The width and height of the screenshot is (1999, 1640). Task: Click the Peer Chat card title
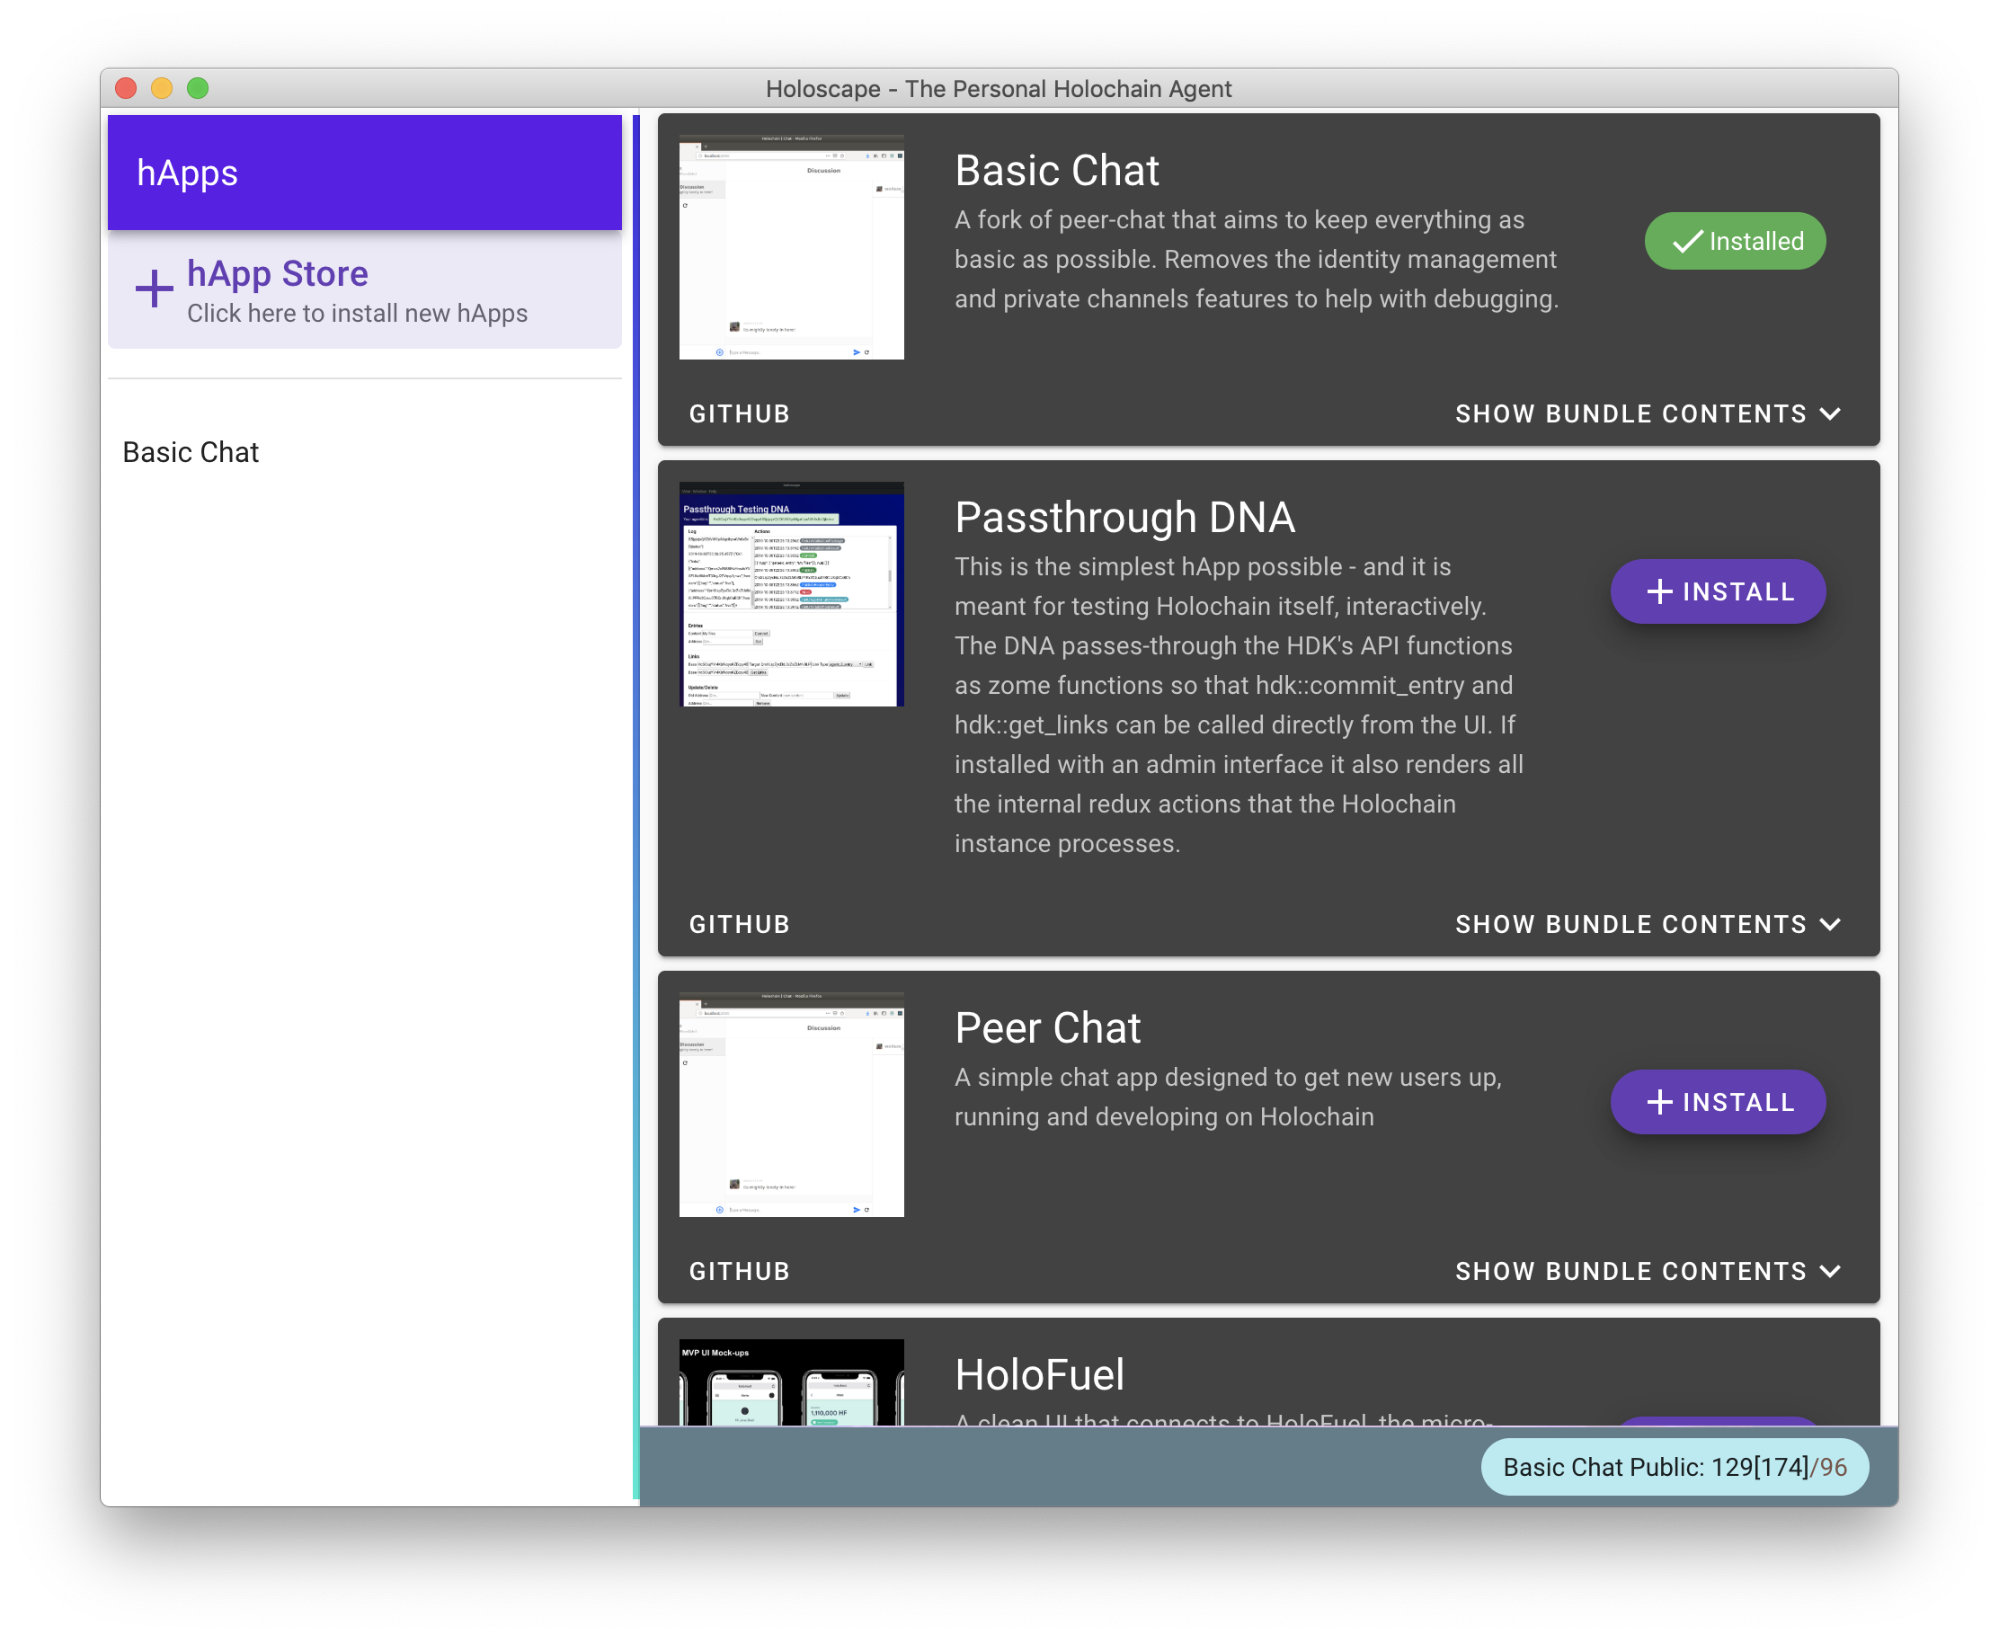tap(1047, 1028)
